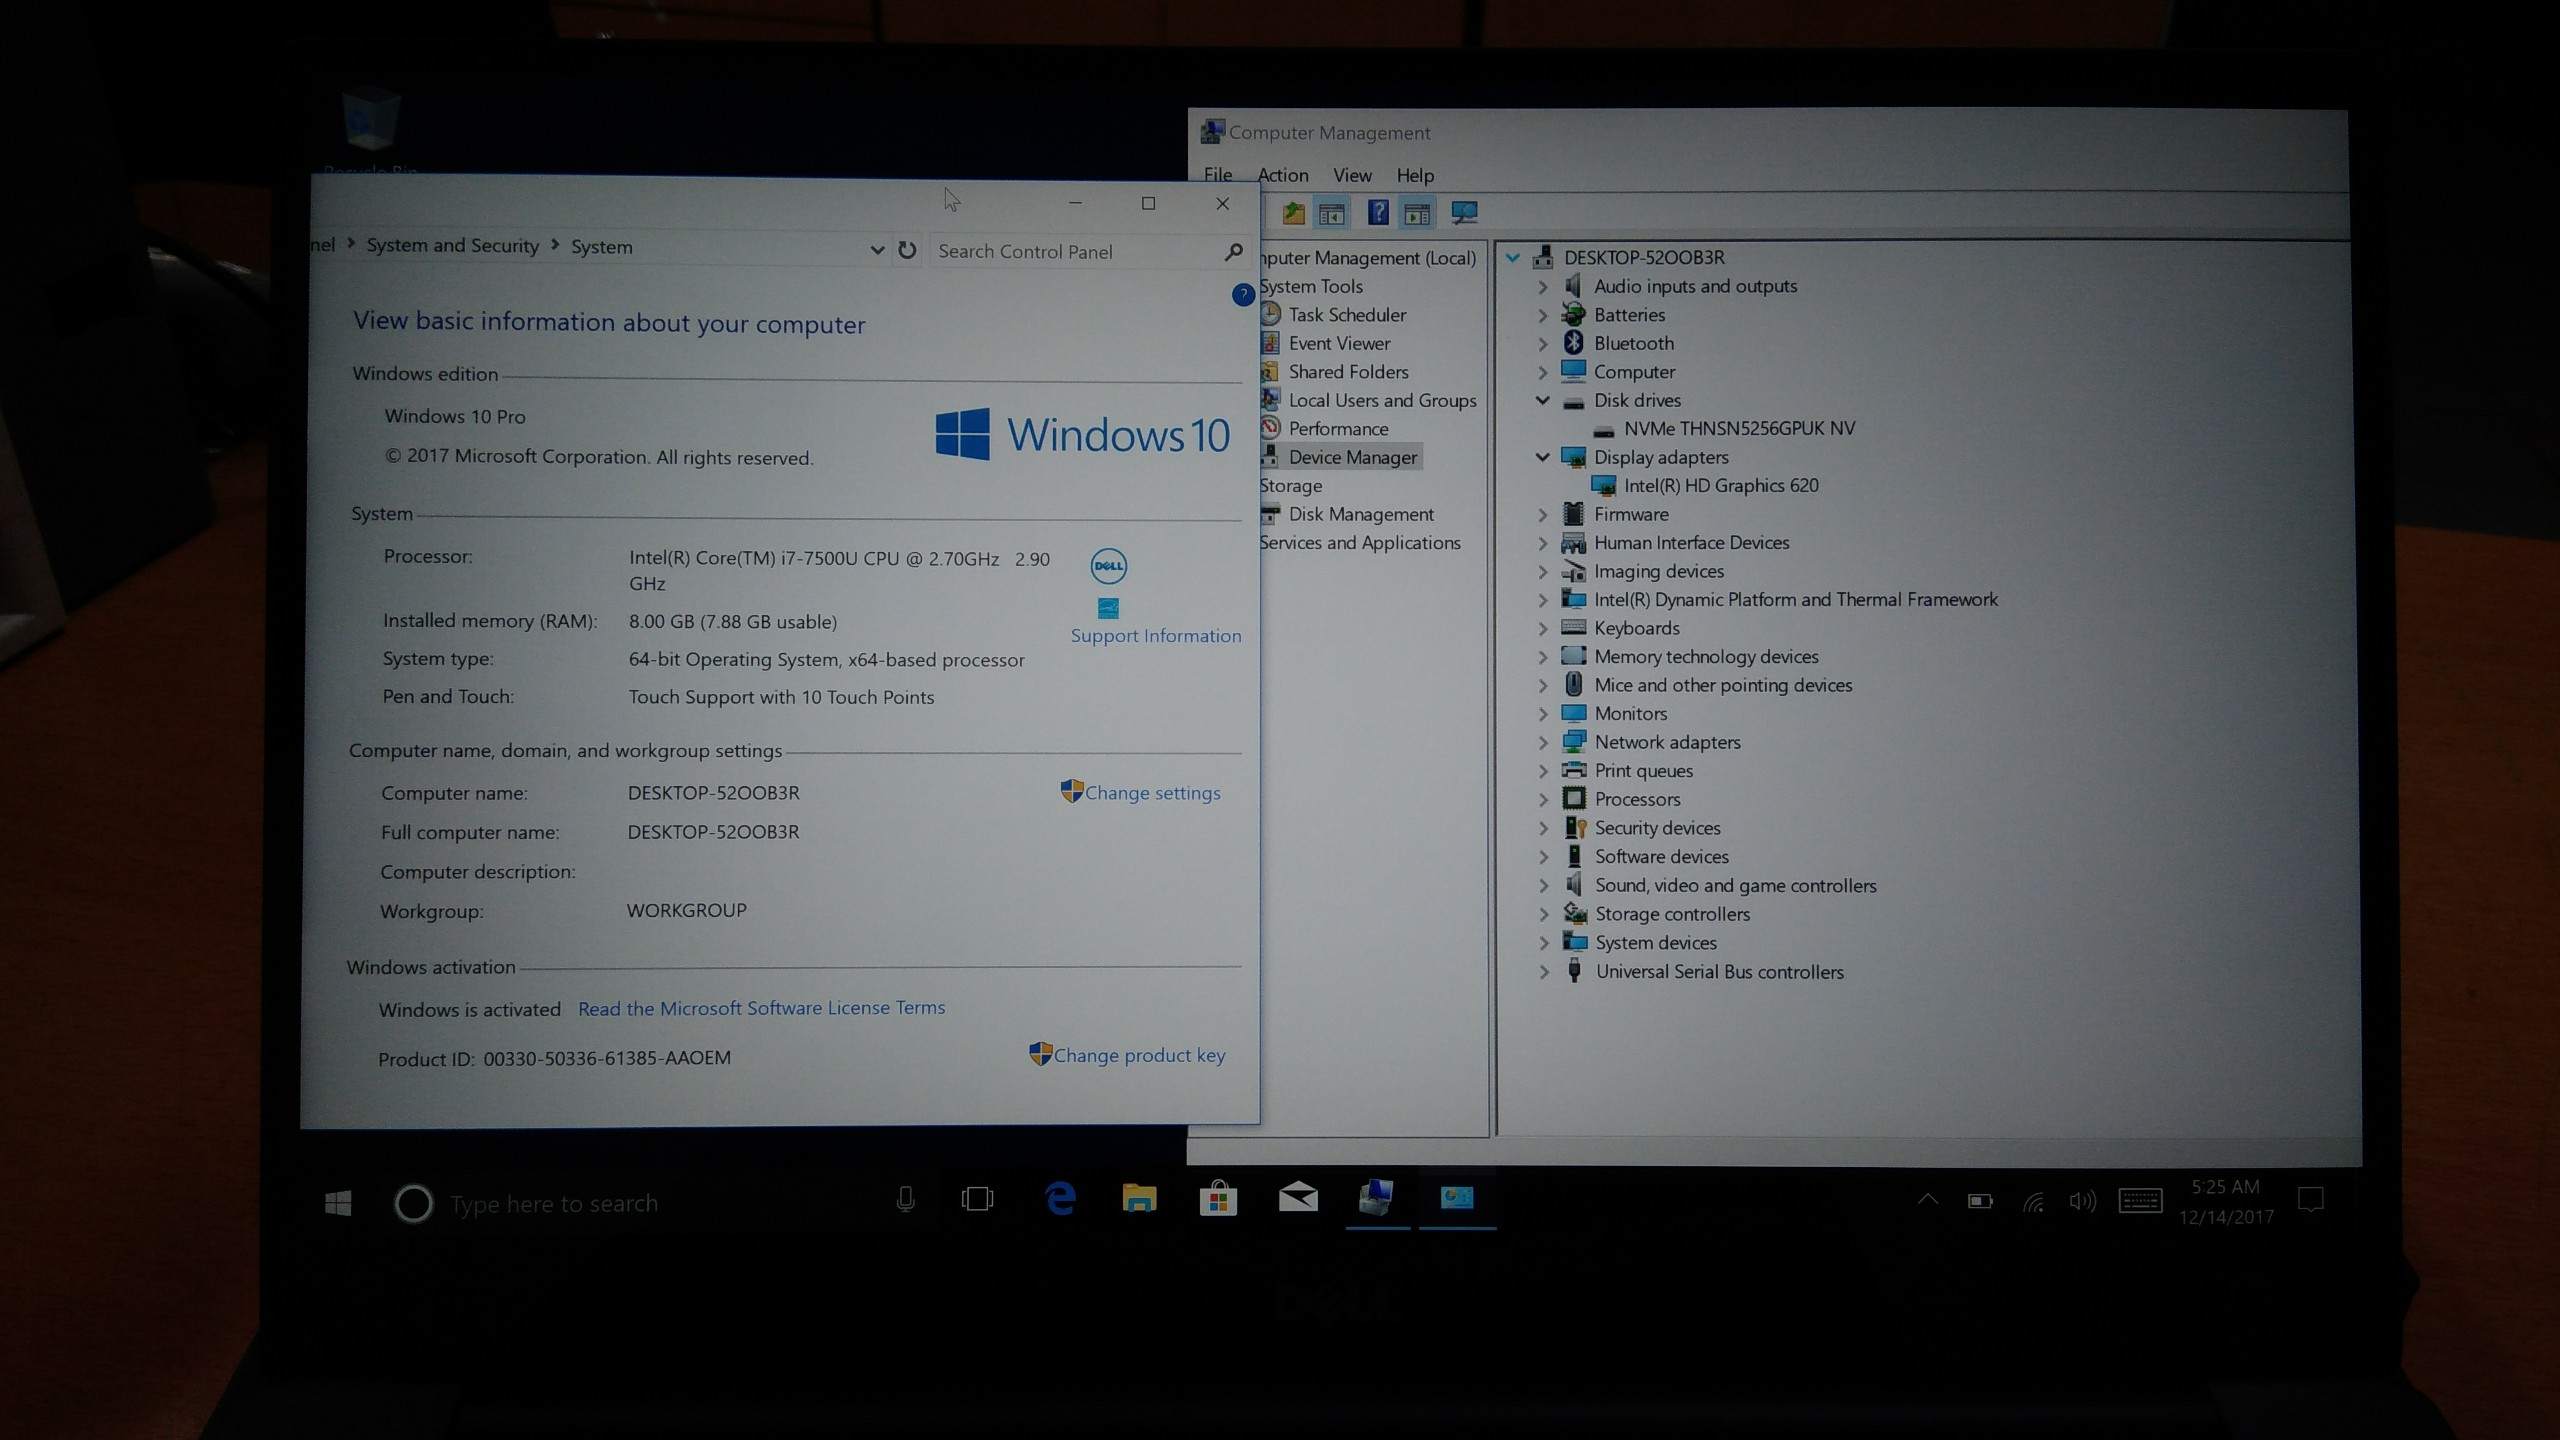
Task: Select the Intel(R) HD Graphics 620 device
Action: (1720, 485)
